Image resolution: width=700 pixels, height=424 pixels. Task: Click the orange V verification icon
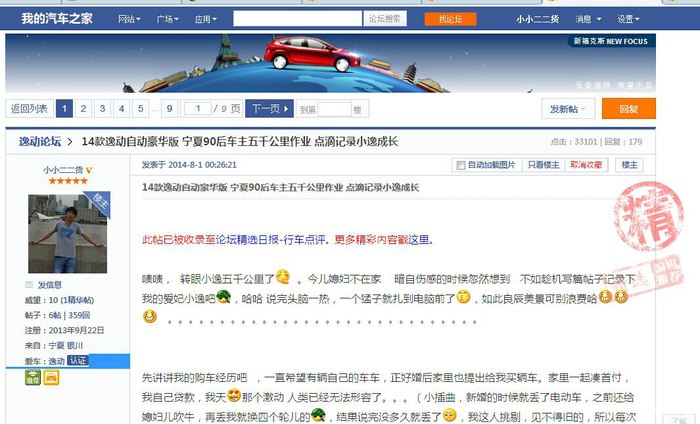click(x=89, y=170)
